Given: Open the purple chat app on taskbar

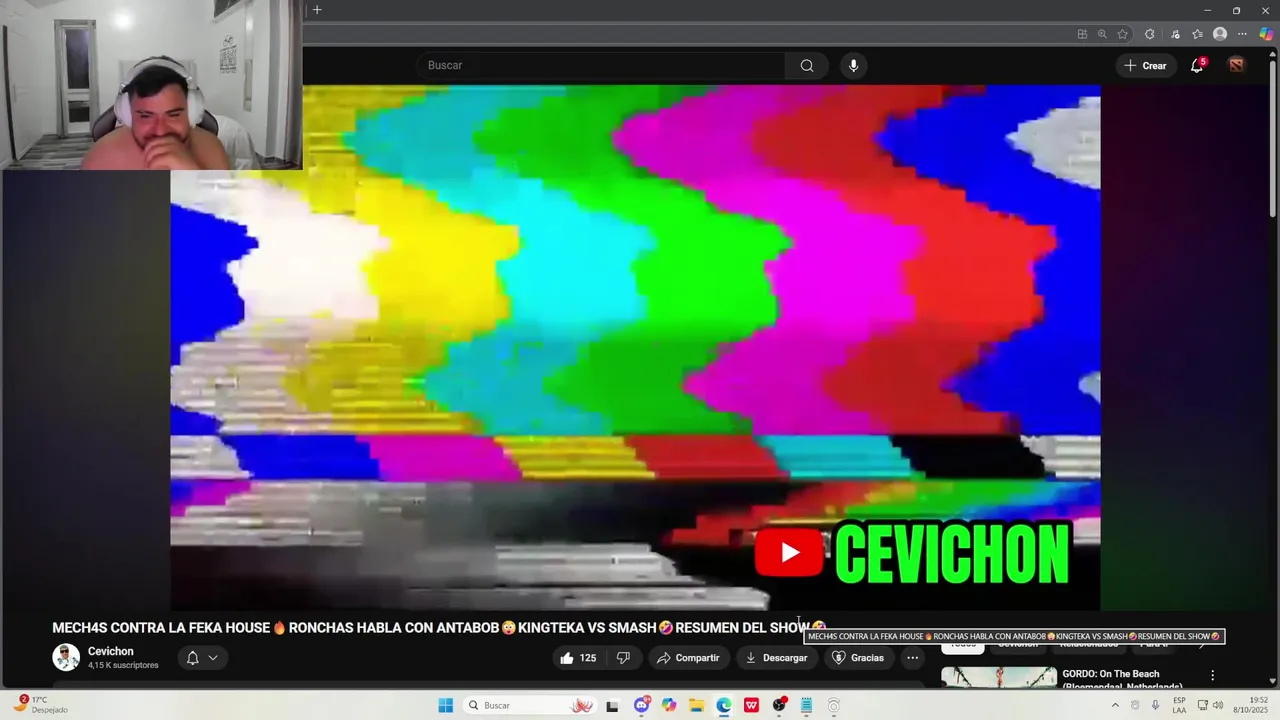Looking at the screenshot, I should [642, 705].
